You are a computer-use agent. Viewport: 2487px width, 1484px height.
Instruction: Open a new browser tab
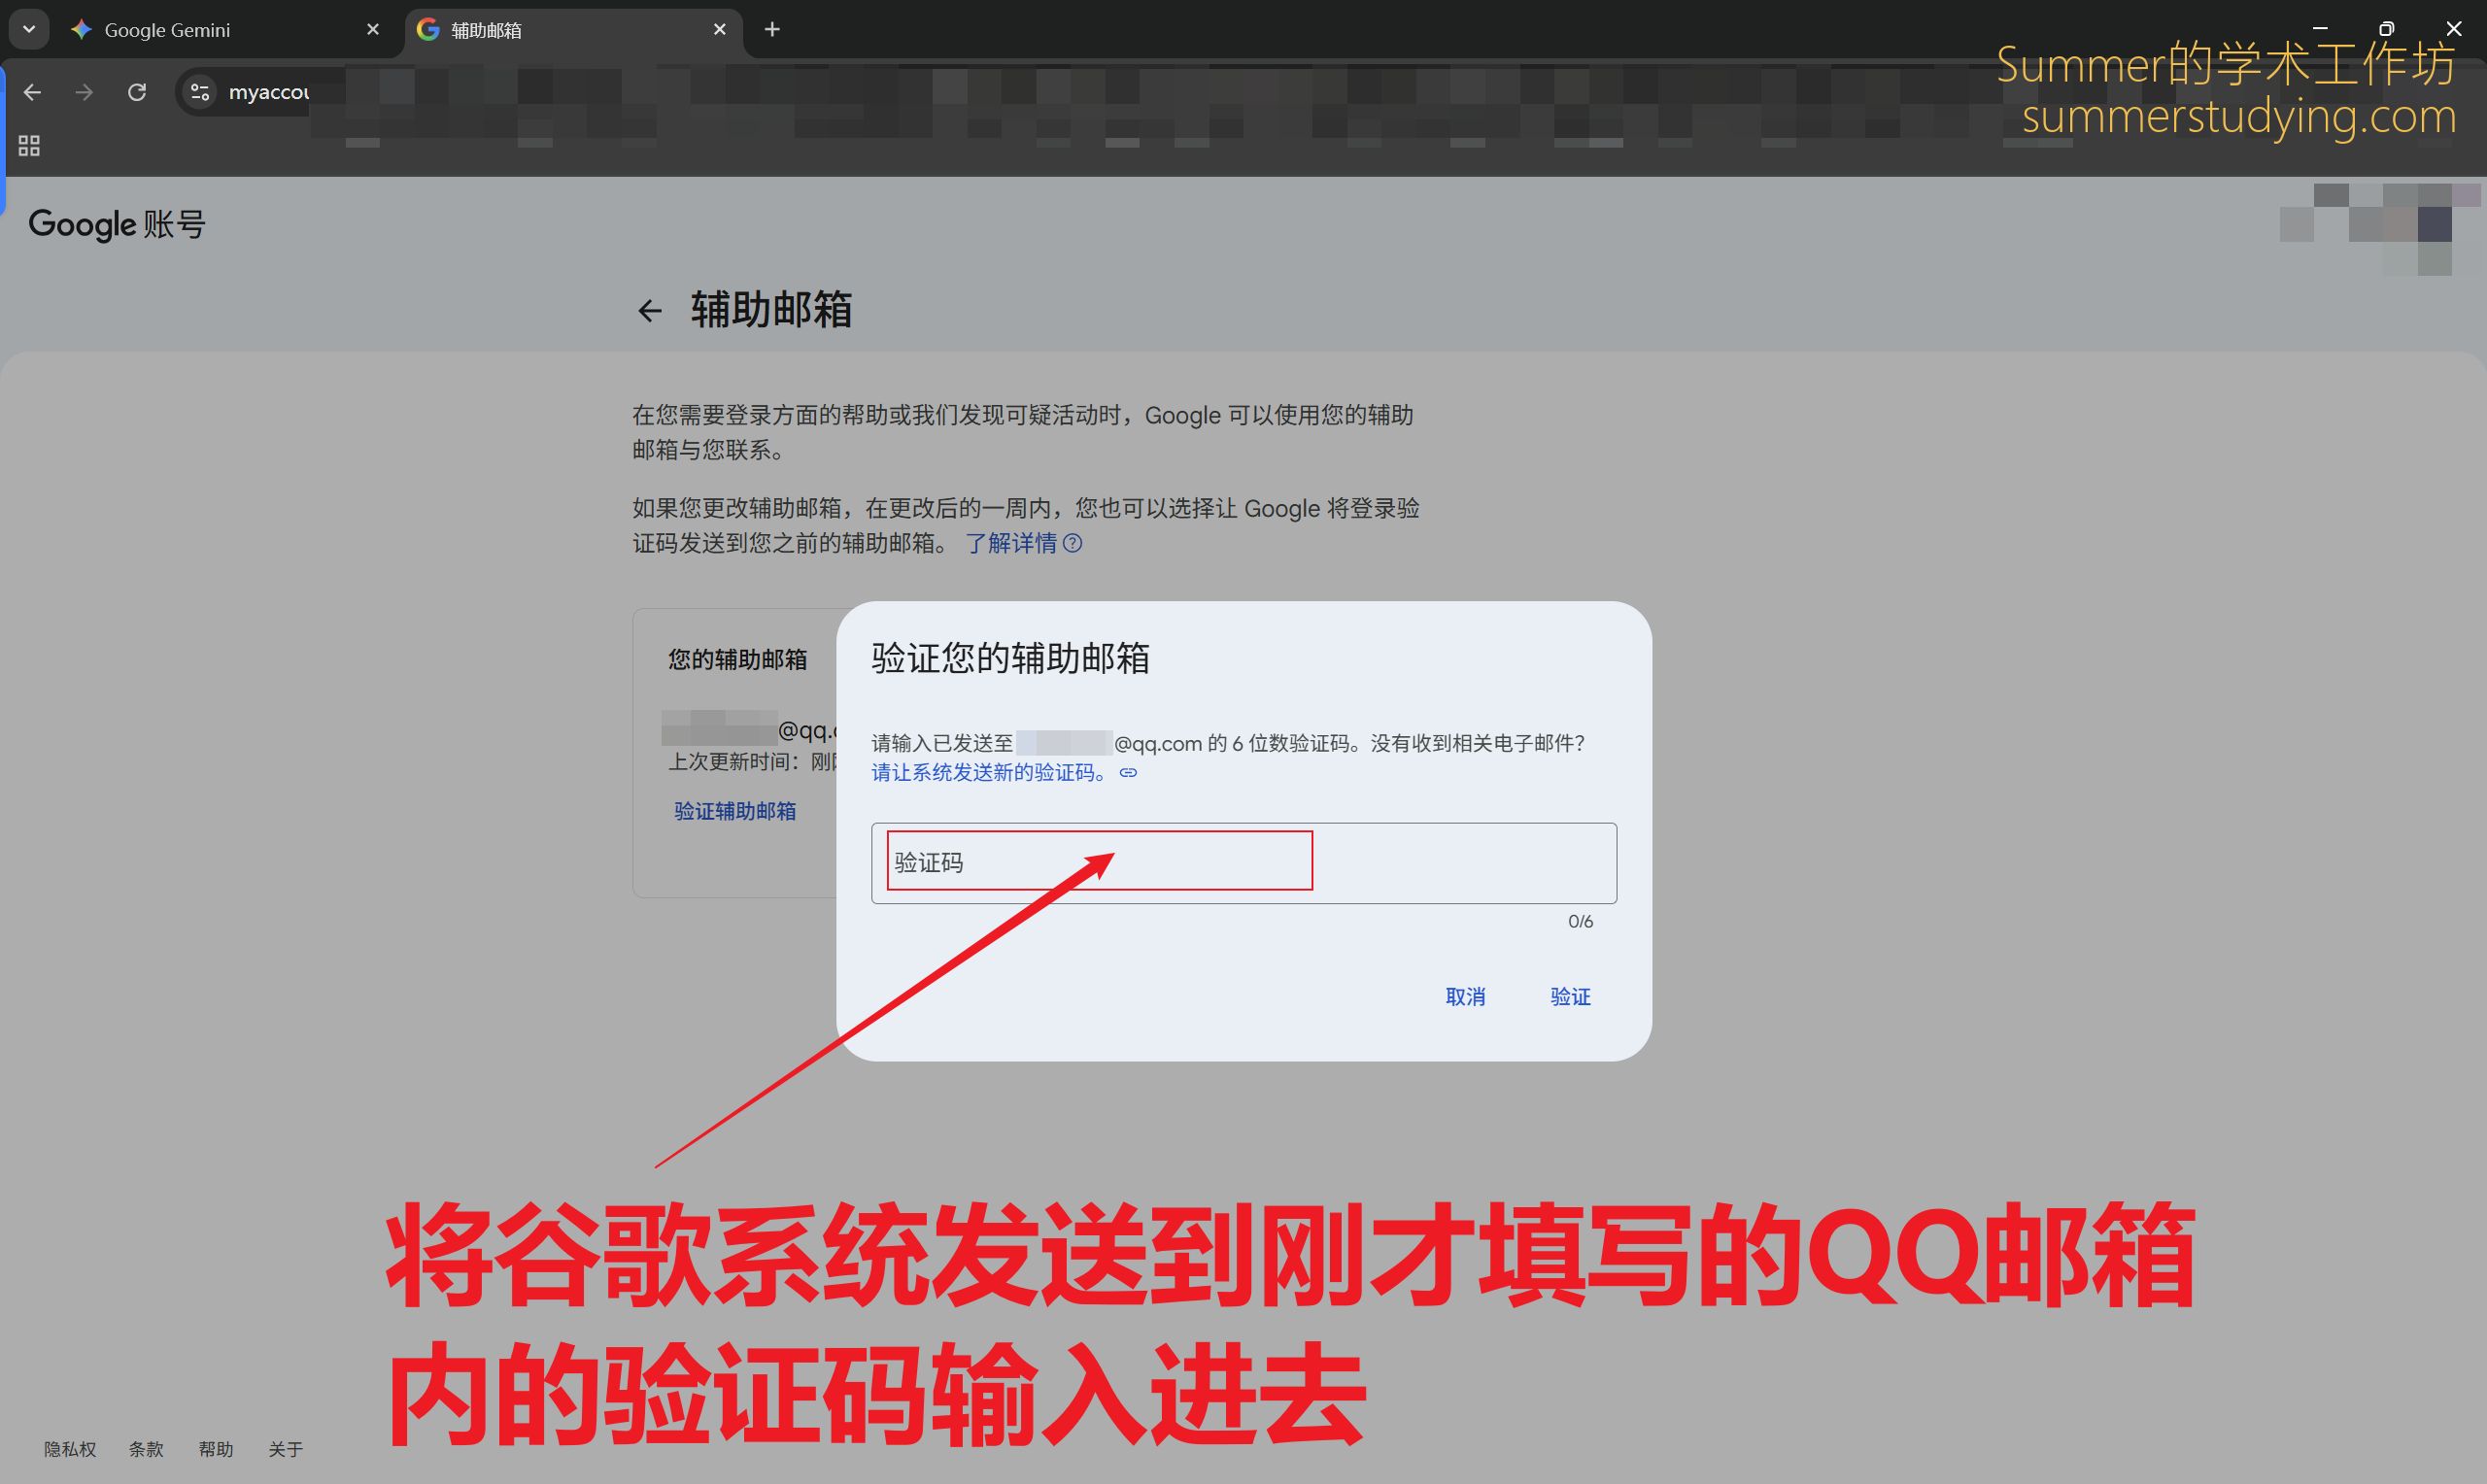pyautogui.click(x=772, y=29)
